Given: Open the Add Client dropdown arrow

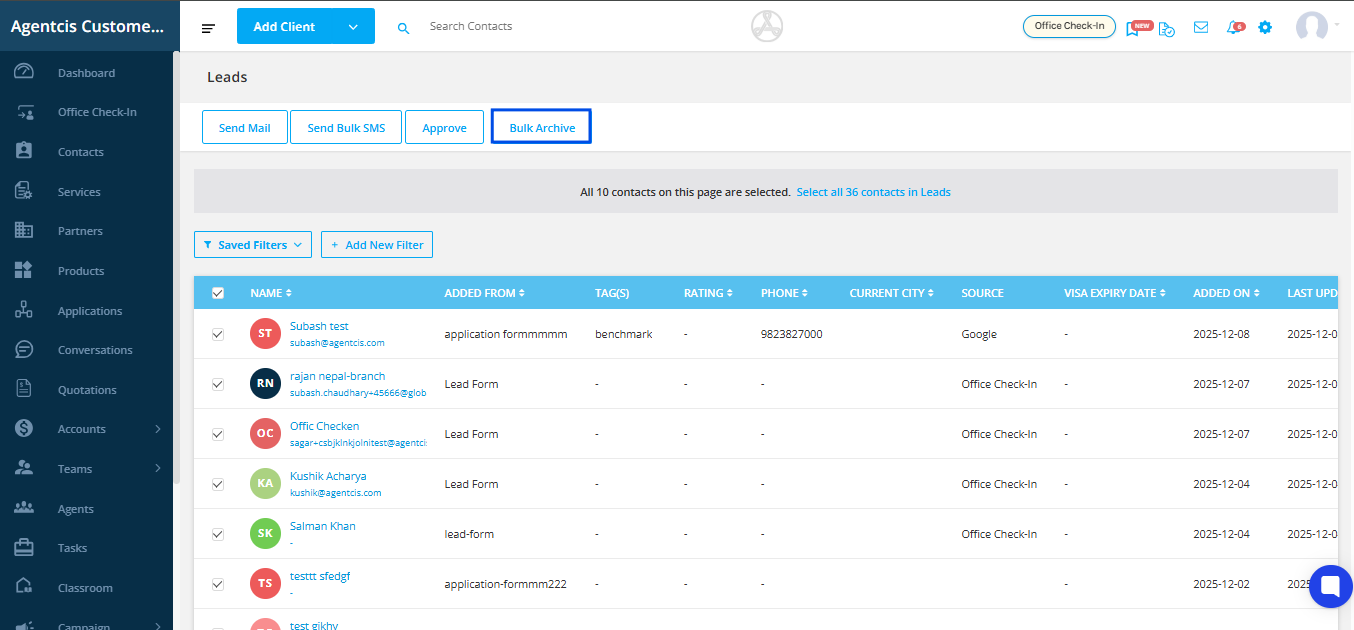Looking at the screenshot, I should click(353, 27).
